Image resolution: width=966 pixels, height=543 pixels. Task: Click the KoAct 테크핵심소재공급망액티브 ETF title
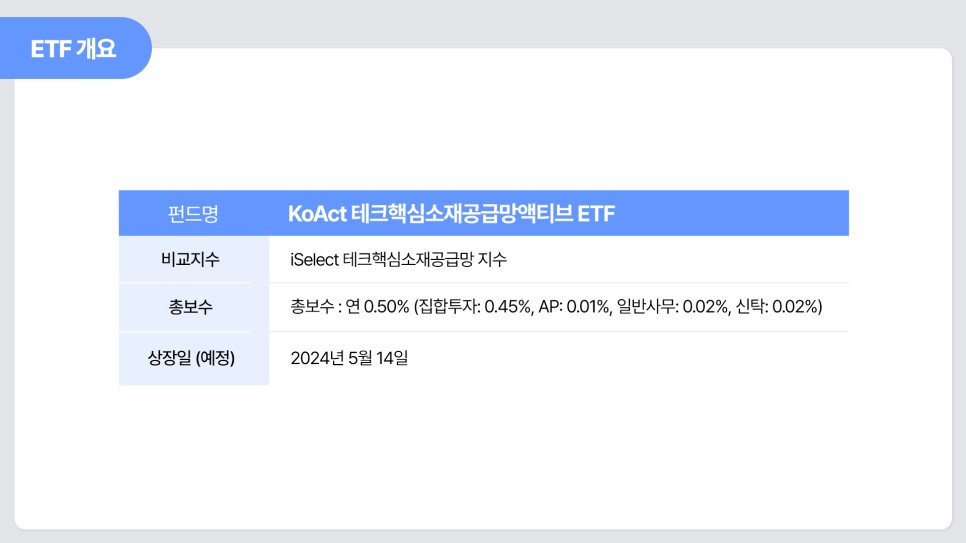click(452, 214)
